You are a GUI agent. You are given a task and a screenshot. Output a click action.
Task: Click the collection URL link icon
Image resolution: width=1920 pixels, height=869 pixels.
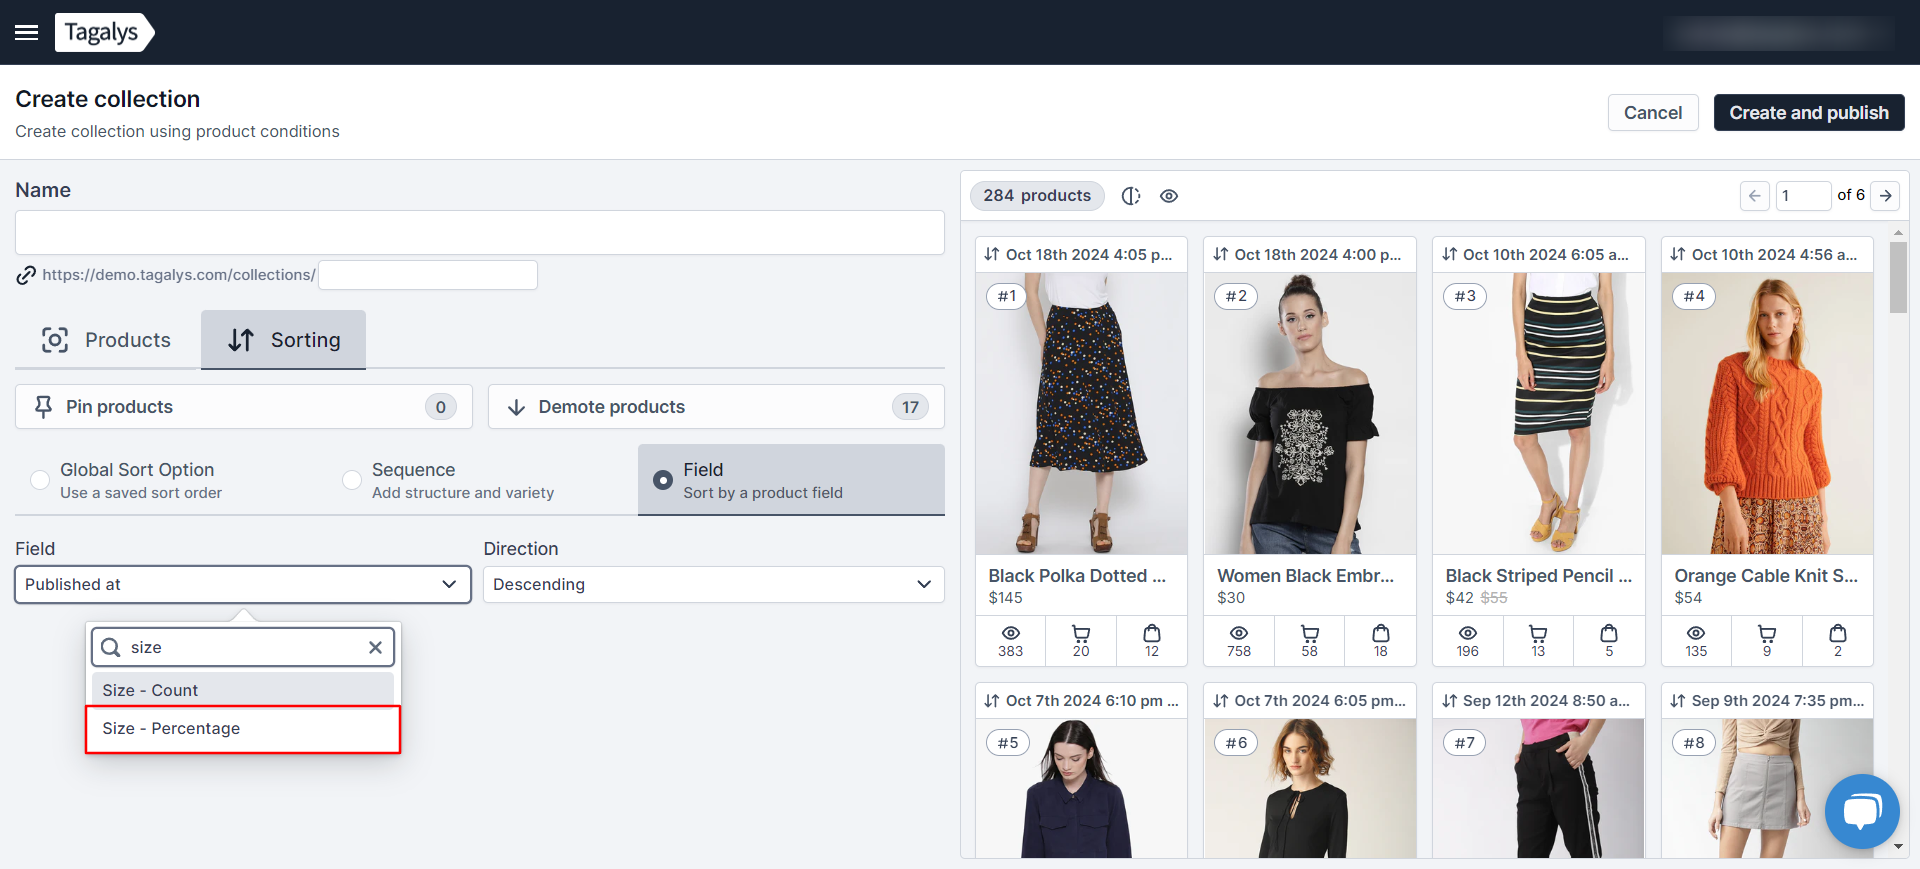(26, 275)
